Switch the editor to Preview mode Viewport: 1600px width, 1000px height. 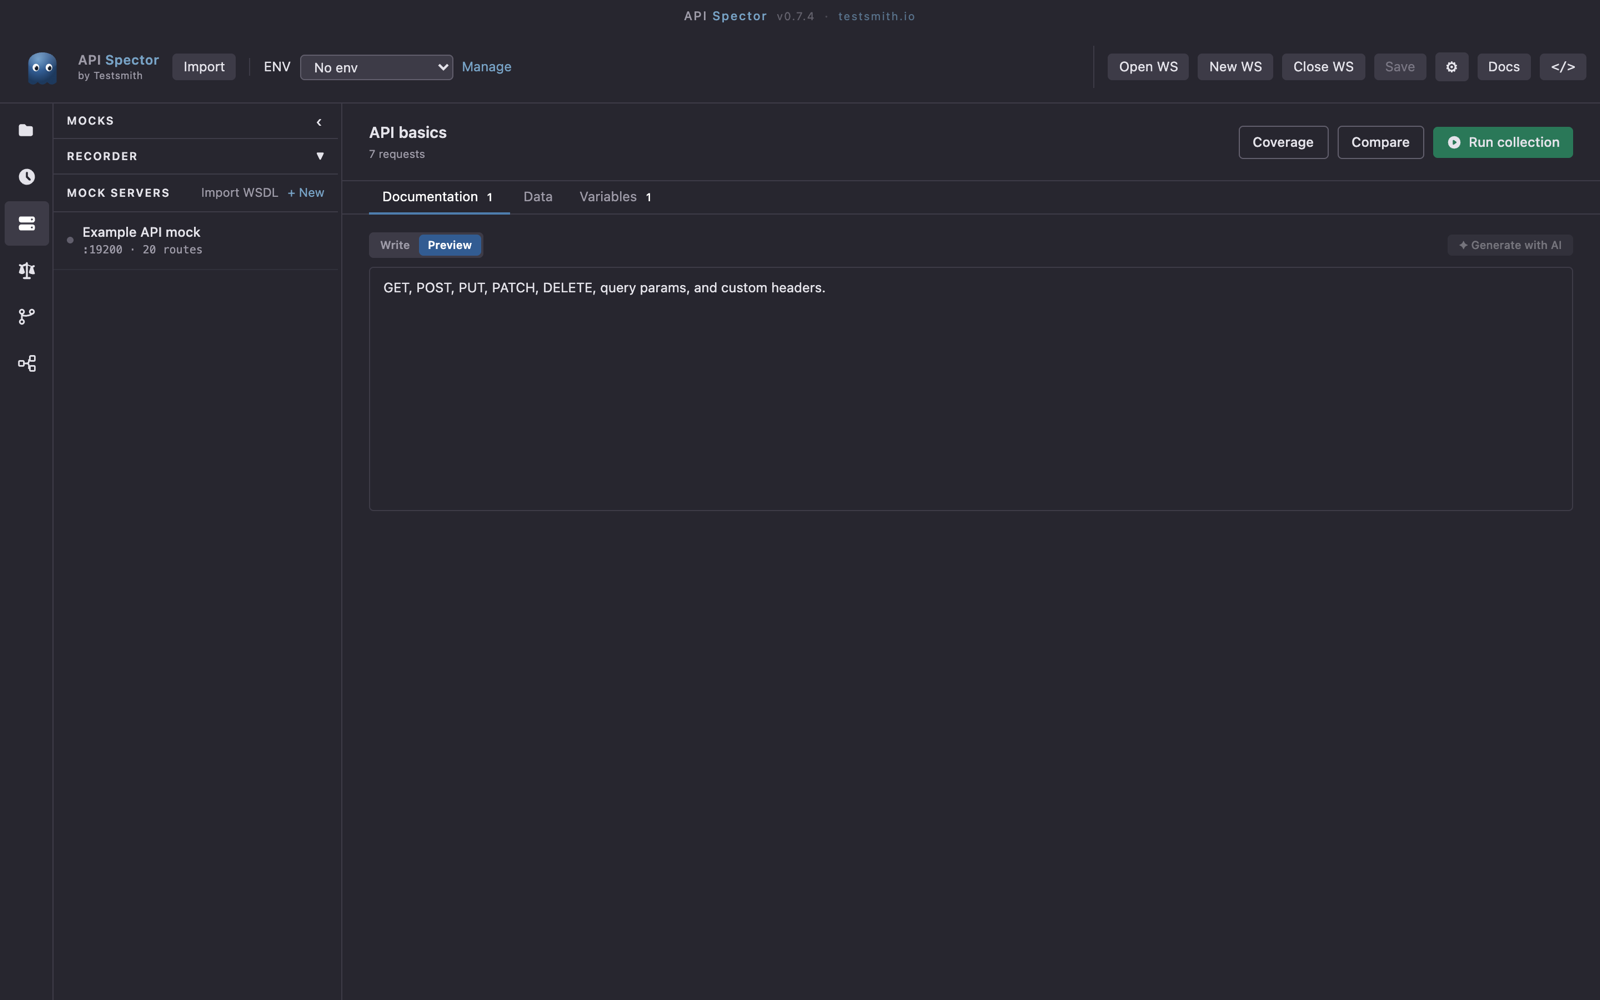click(449, 245)
